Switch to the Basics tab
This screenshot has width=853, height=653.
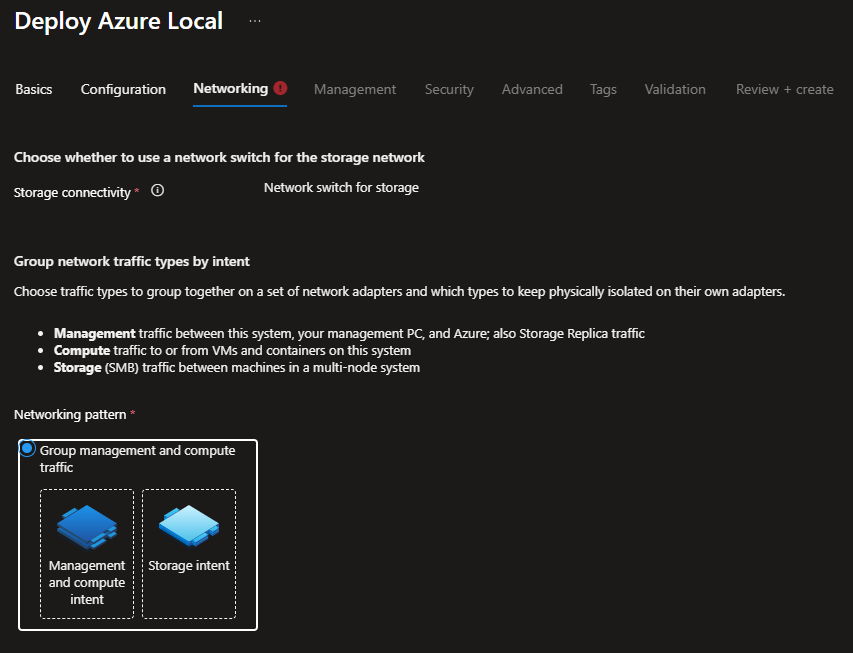tap(34, 89)
